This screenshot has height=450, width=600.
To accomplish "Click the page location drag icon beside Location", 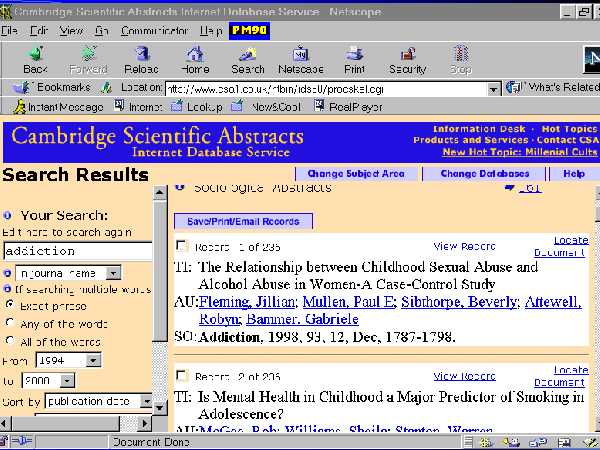I will click(107, 88).
